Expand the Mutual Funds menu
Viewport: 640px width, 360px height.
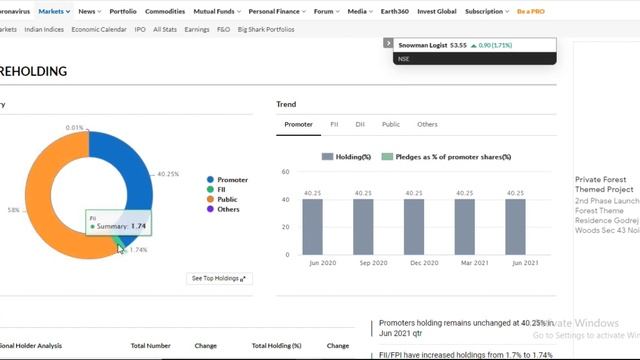click(x=217, y=11)
